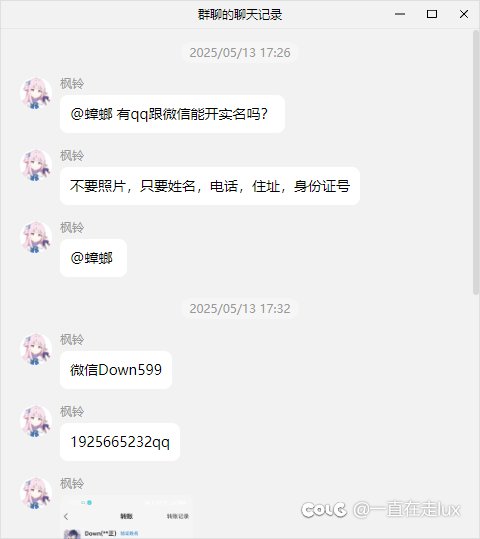Click the avatar next to the 不要照片 message

tap(36, 165)
